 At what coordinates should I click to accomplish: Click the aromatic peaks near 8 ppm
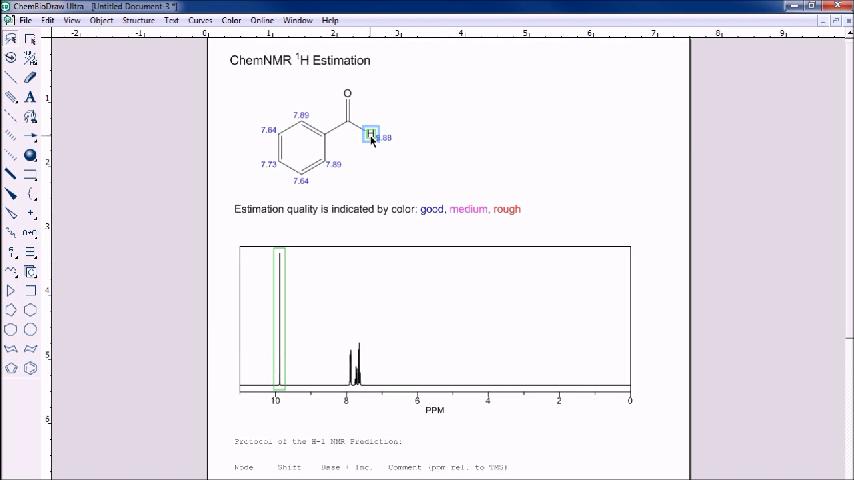[355, 365]
